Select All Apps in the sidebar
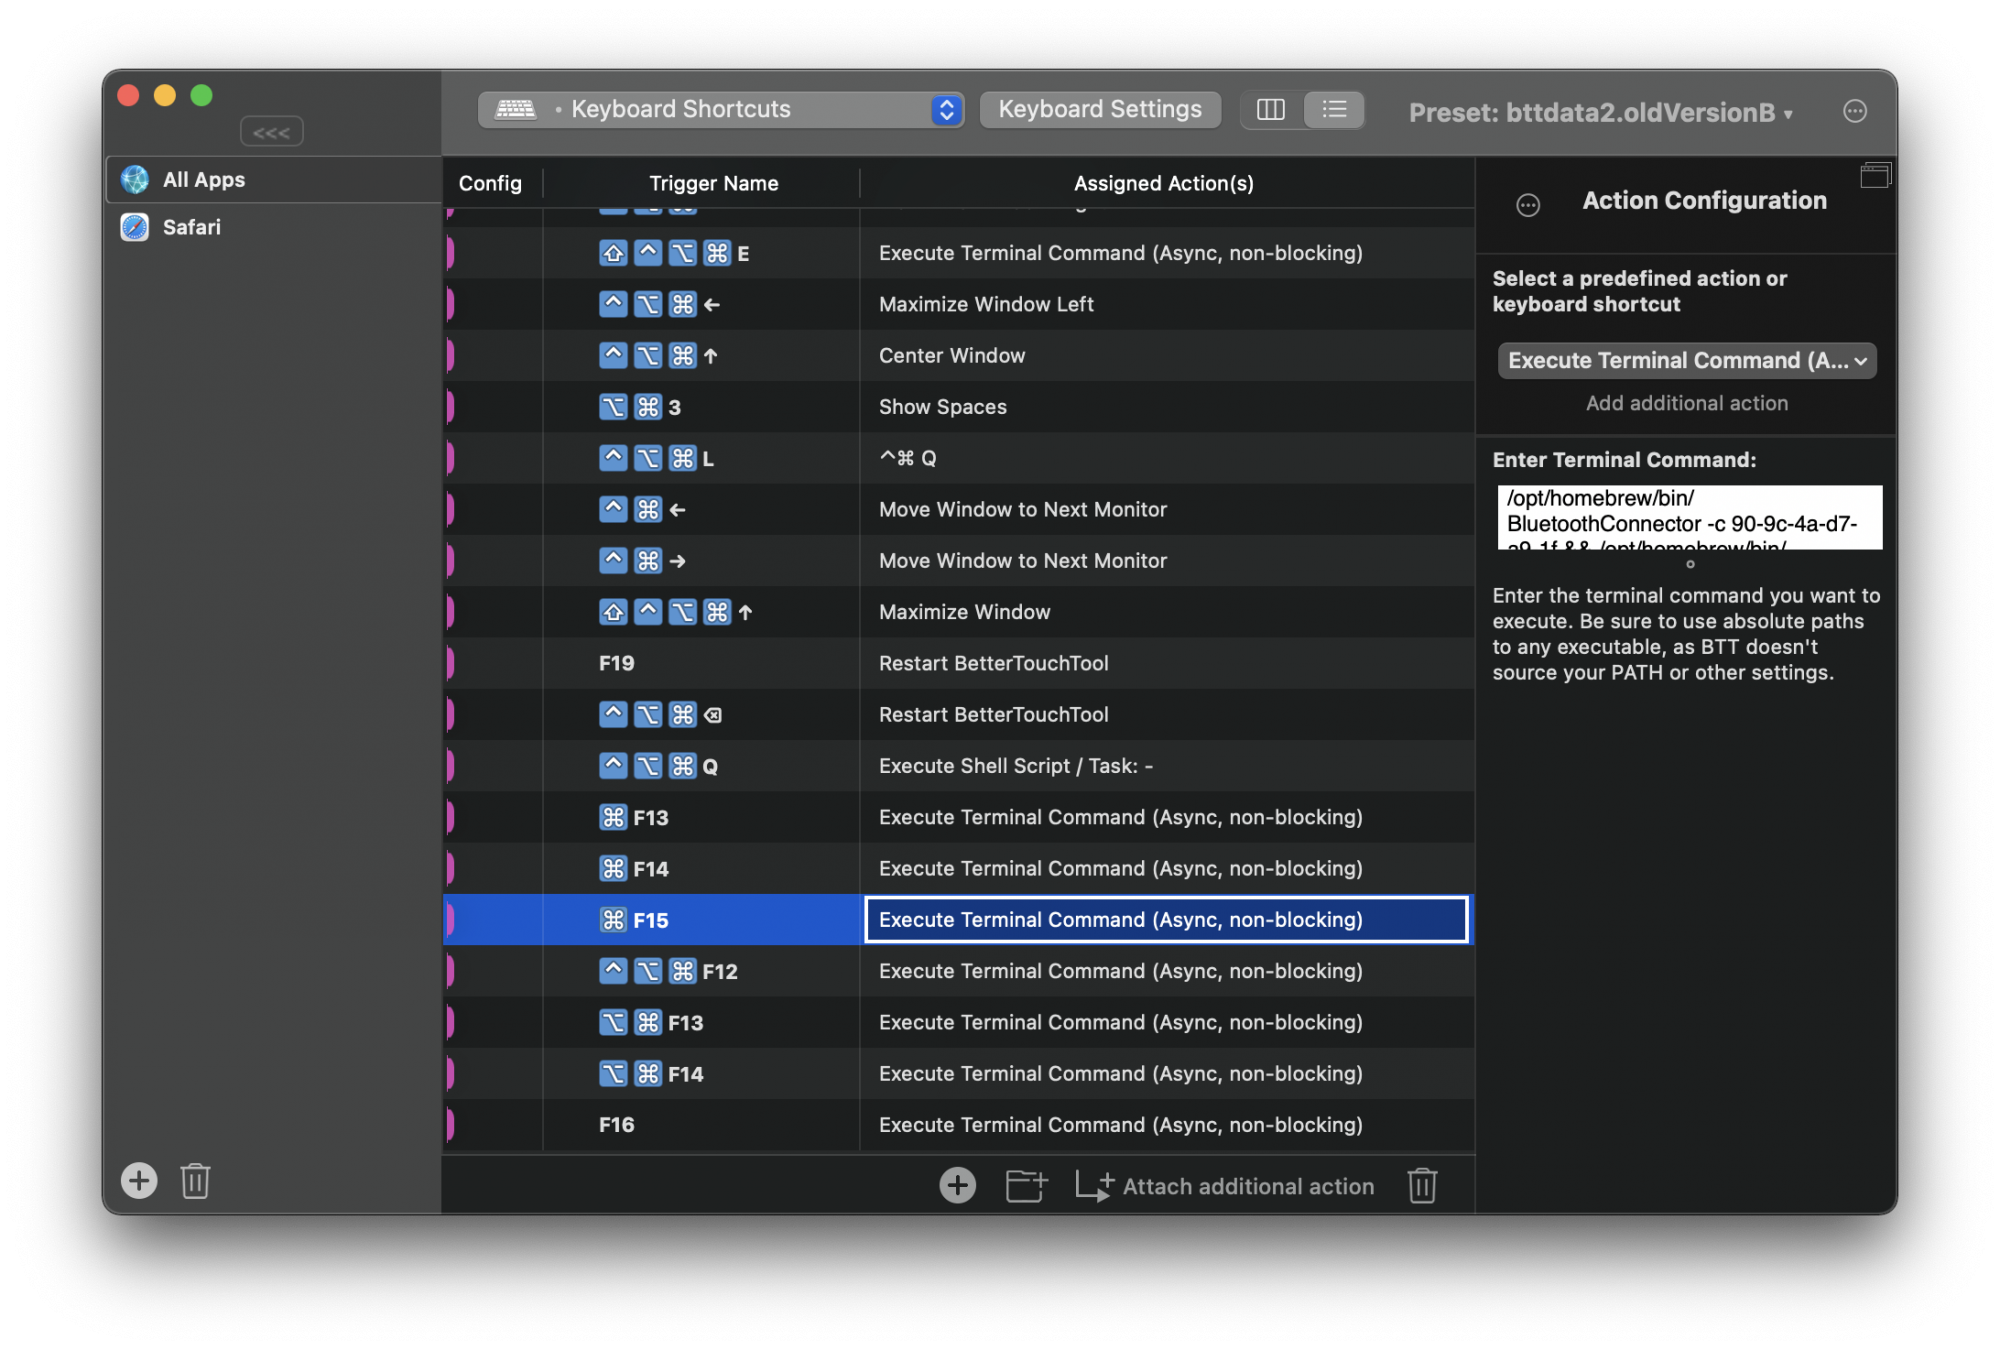 [x=204, y=180]
